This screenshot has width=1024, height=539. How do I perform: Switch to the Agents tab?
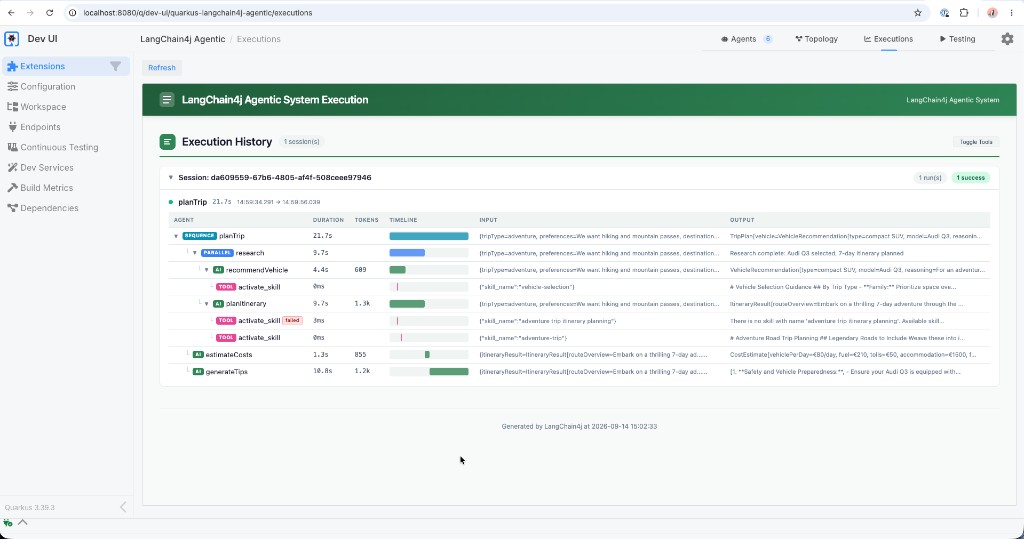pyautogui.click(x=746, y=39)
